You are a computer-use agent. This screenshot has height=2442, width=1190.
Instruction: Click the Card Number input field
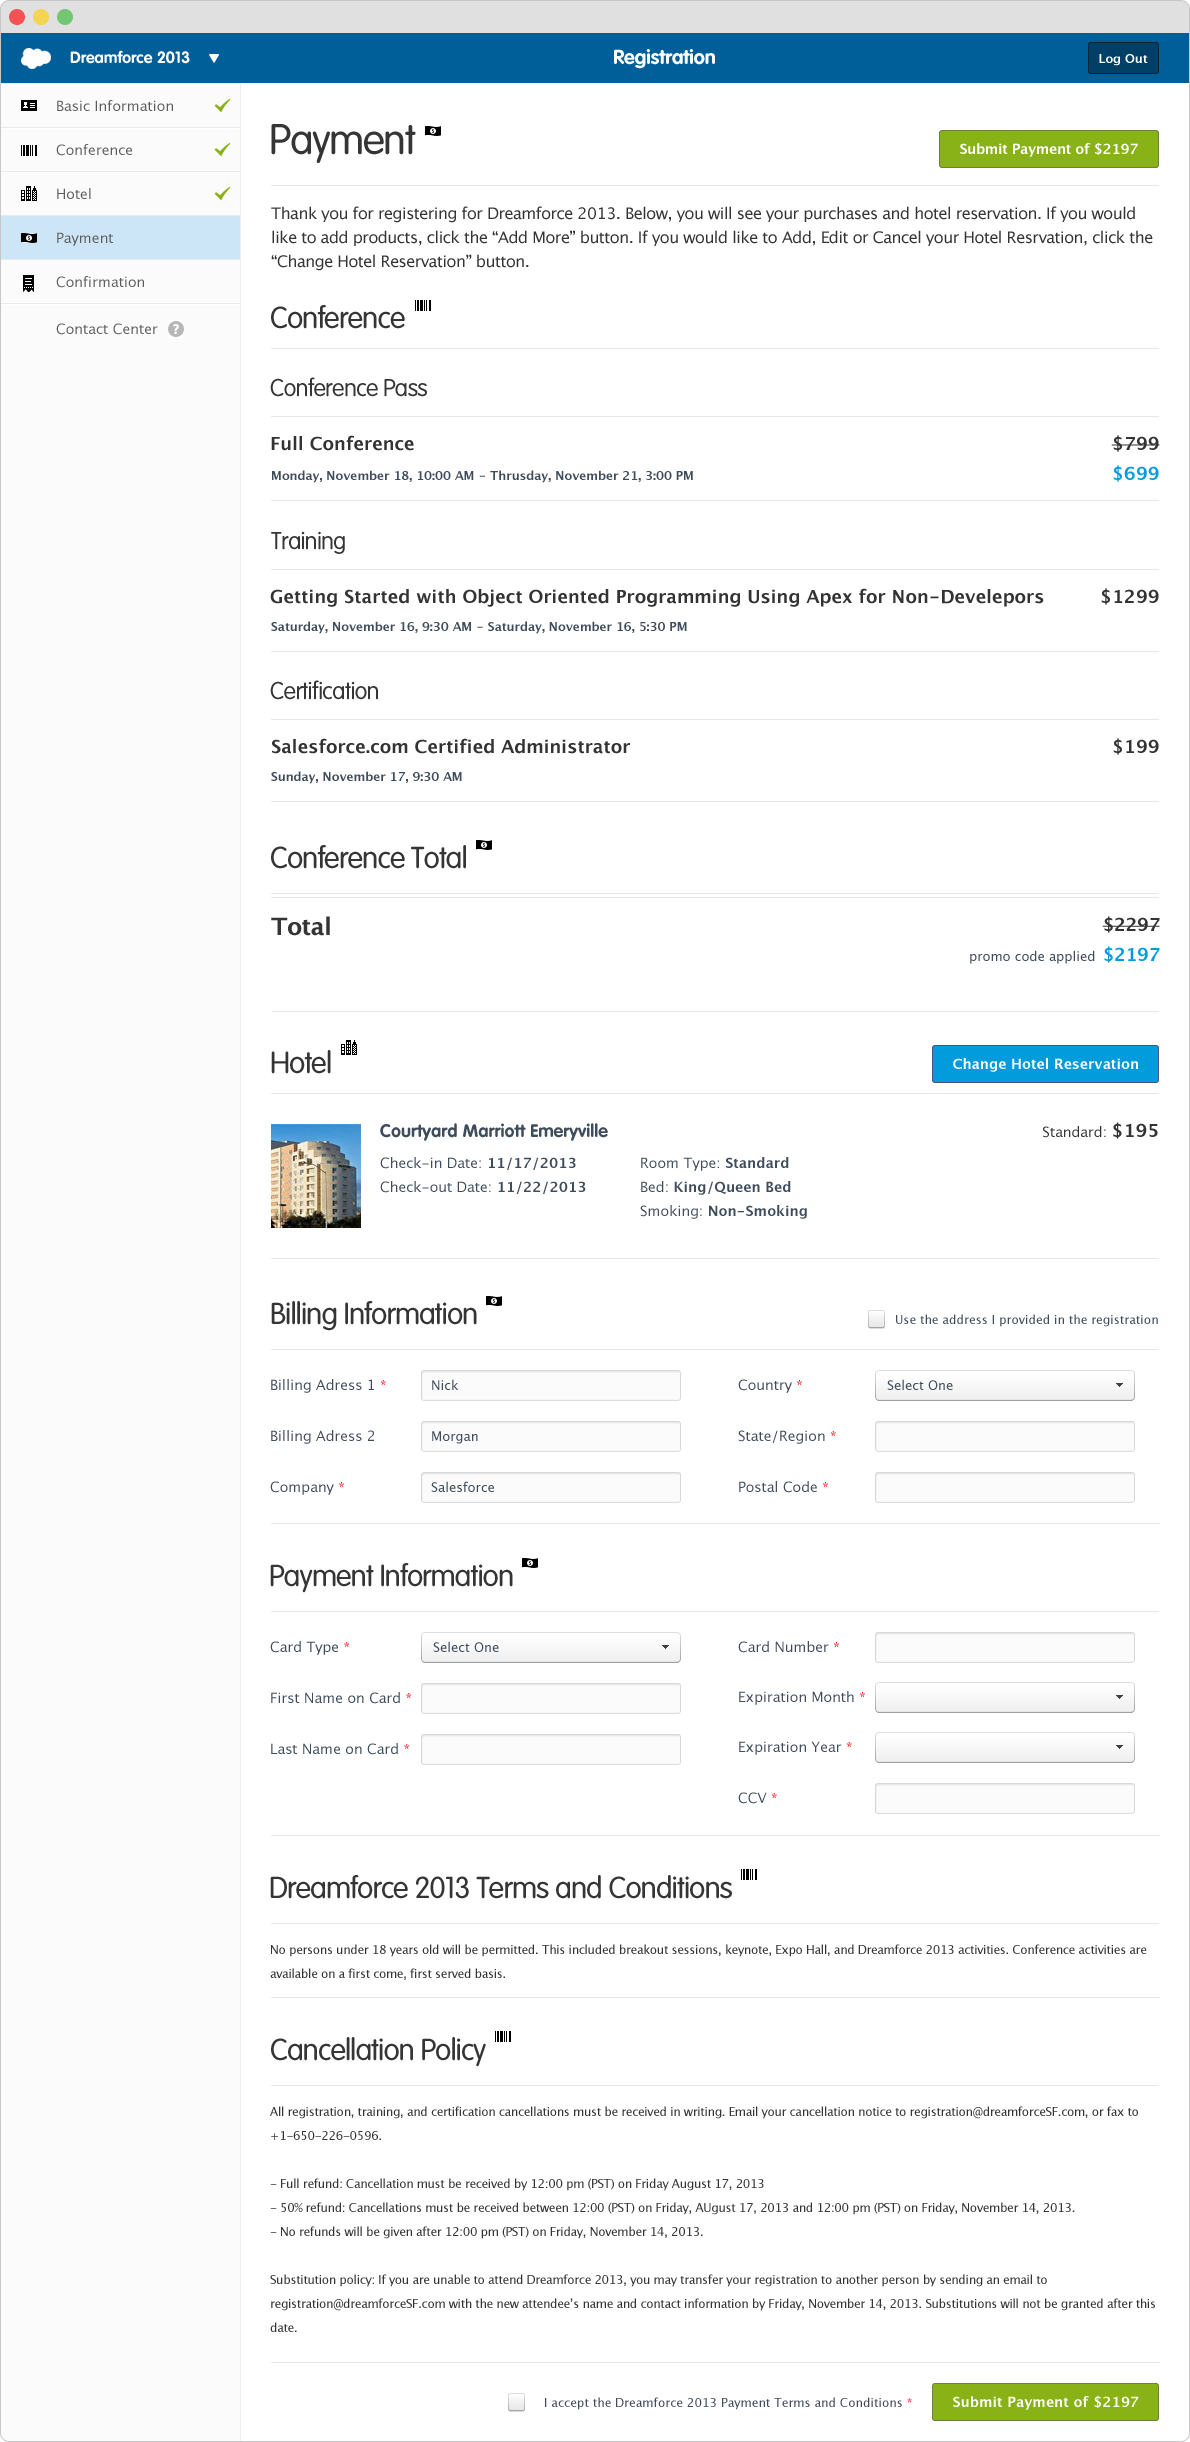pos(1004,1647)
